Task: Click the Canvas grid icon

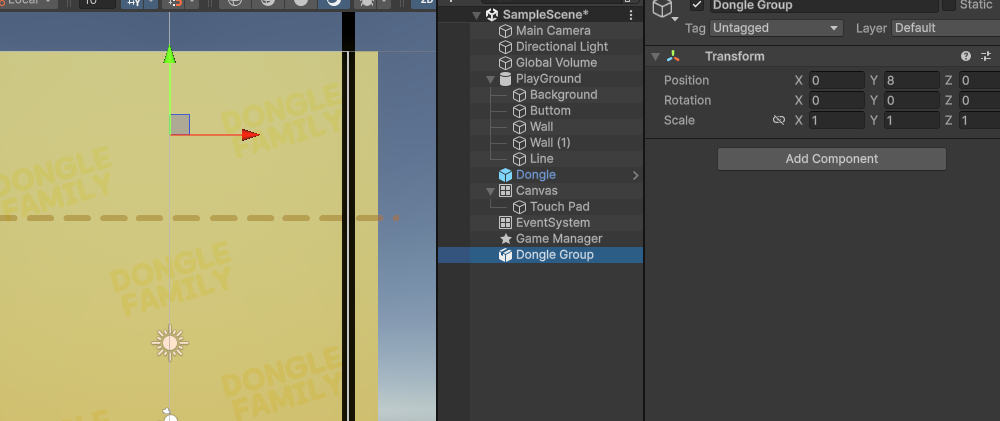Action: 505,191
